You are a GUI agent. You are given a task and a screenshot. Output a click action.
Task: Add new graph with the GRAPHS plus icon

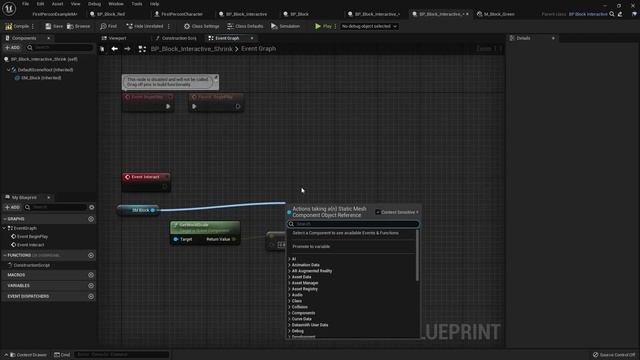[x=91, y=219]
